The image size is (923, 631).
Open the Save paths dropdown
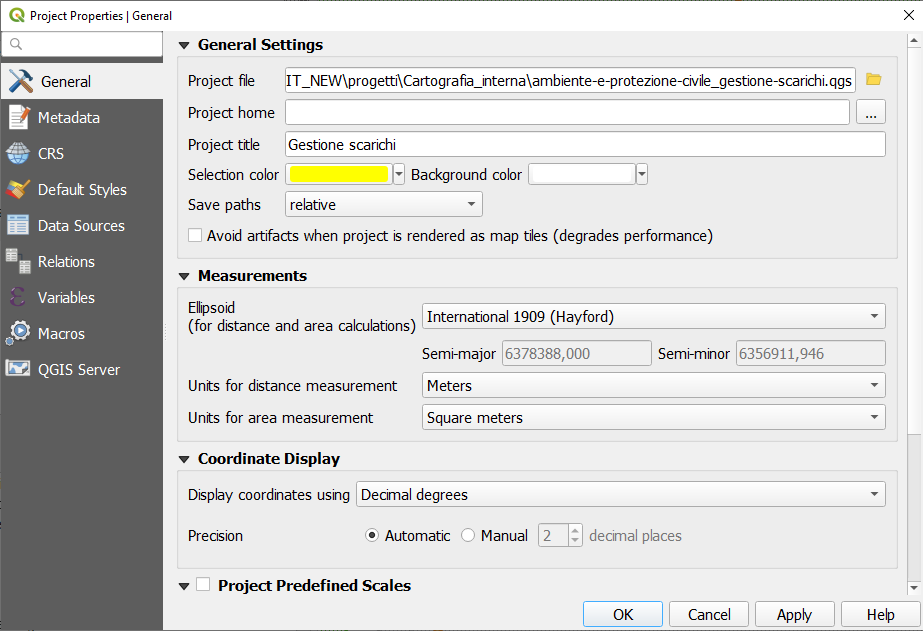click(384, 204)
